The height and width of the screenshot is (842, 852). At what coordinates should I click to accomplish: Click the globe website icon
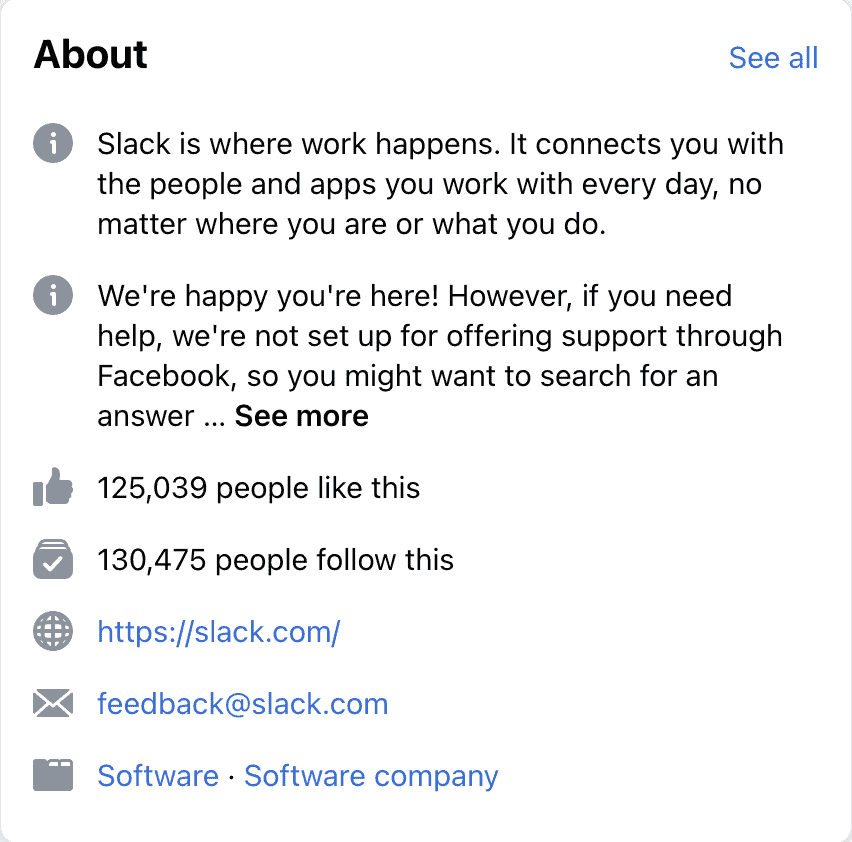click(53, 632)
